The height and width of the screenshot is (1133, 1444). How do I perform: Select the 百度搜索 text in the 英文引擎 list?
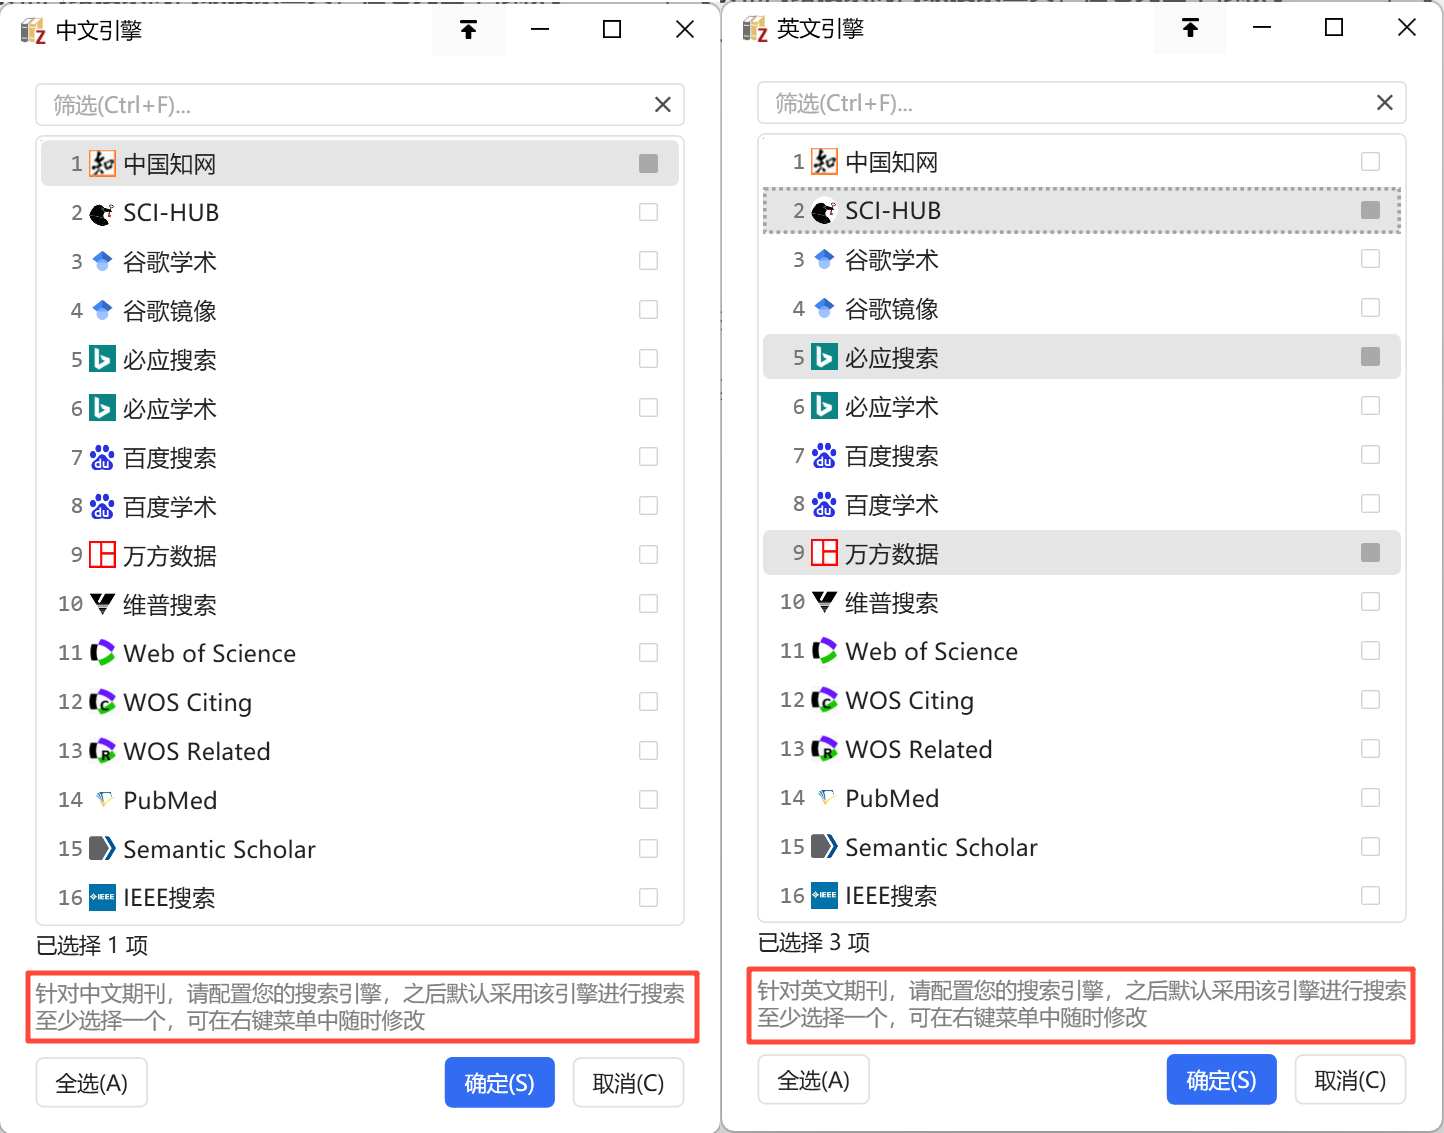(x=892, y=456)
